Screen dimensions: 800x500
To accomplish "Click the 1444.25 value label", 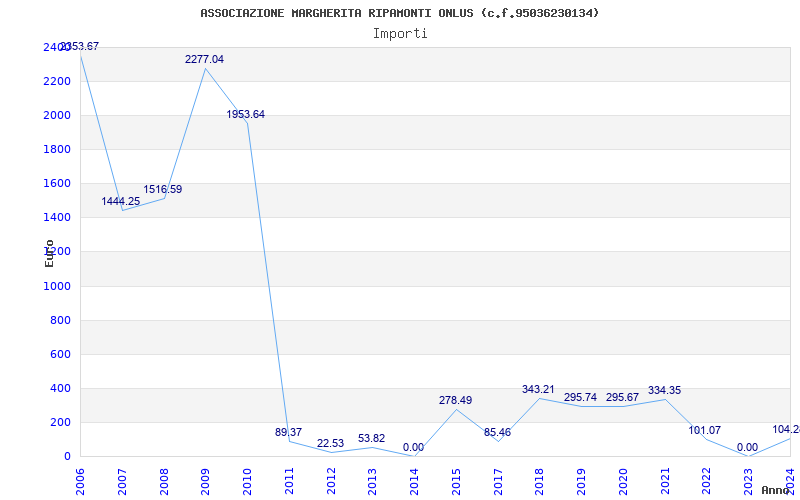I will tap(120, 201).
